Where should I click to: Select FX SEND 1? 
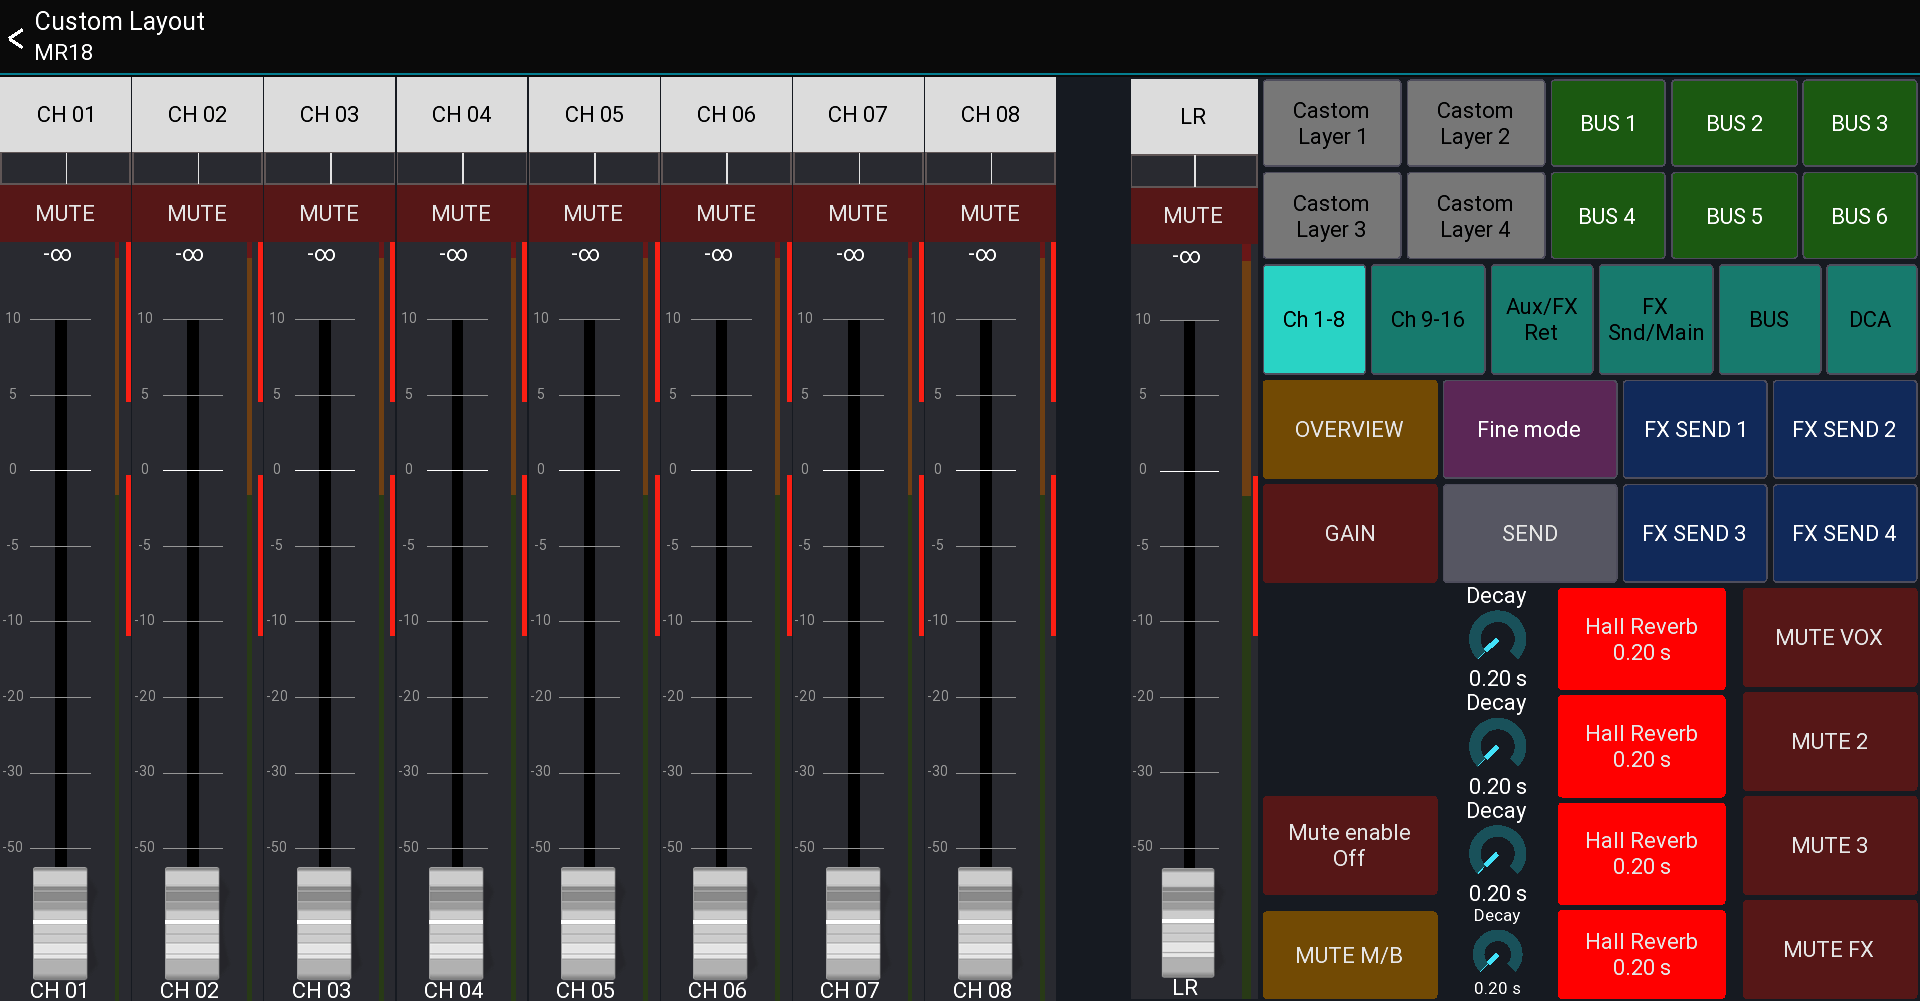tap(1694, 429)
